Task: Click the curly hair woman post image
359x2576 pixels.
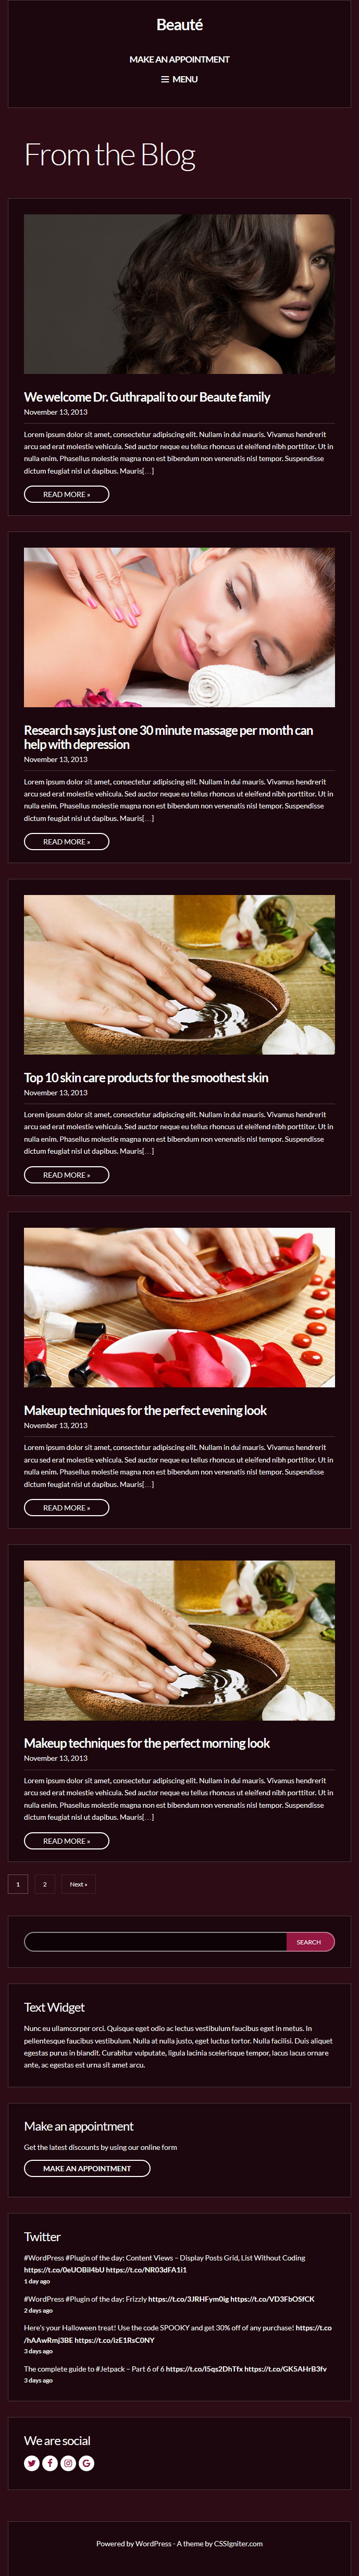Action: pos(179,294)
